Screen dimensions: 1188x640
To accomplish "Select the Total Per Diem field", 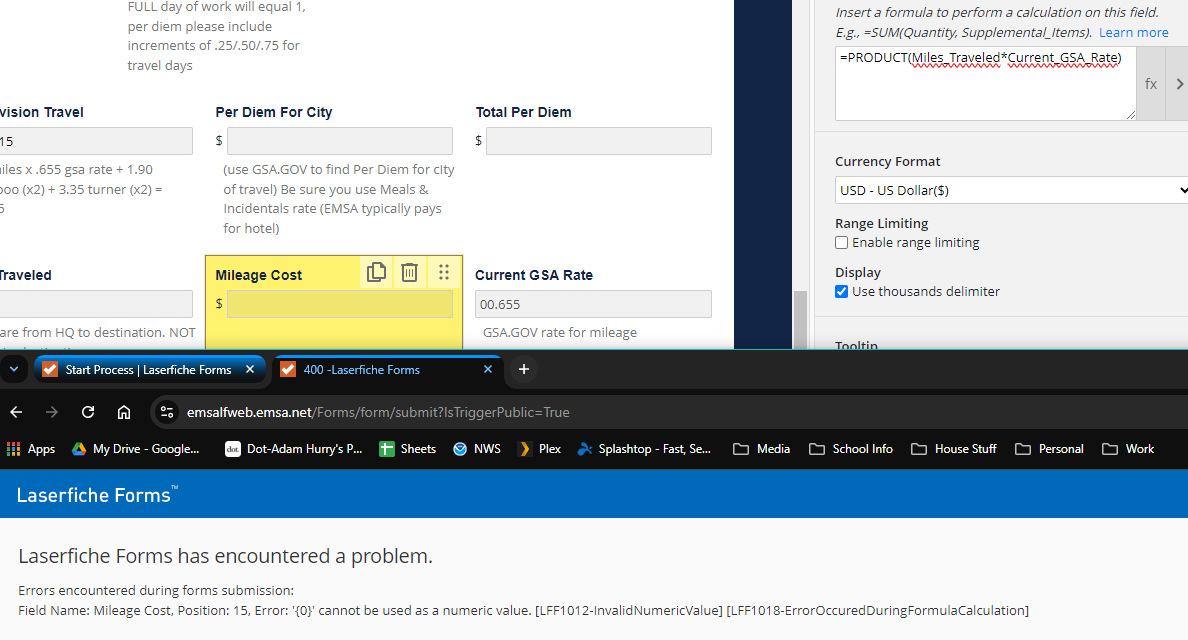I will [x=599, y=141].
